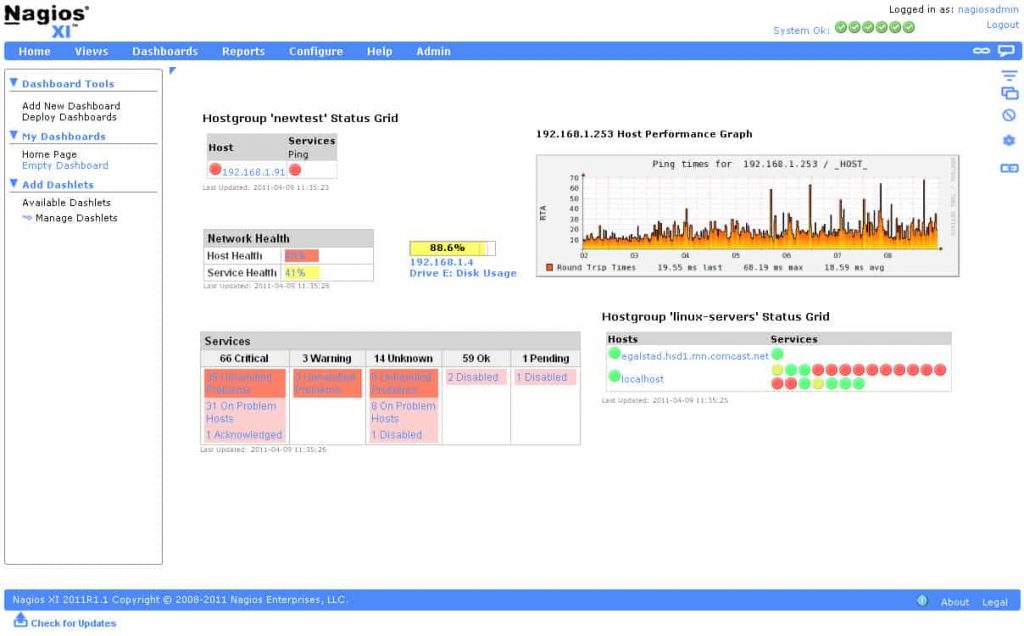Click the green host icon beside egalstad.hsd1.mn.comcast.net
Image resolution: width=1024 pixels, height=636 pixels.
pyautogui.click(x=615, y=354)
